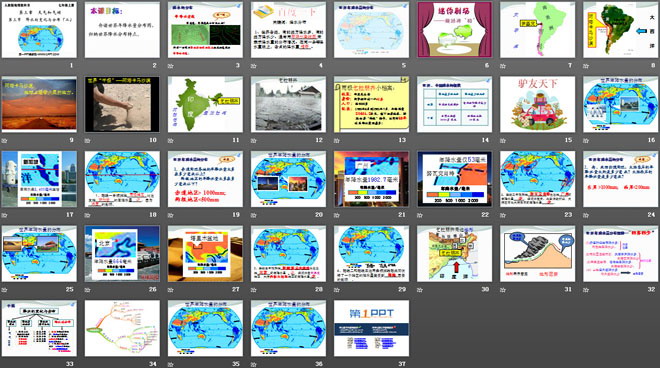660x368 pixels.
Task: Select slide 27 Tarim Basin thumbnail
Action: pos(205,254)
